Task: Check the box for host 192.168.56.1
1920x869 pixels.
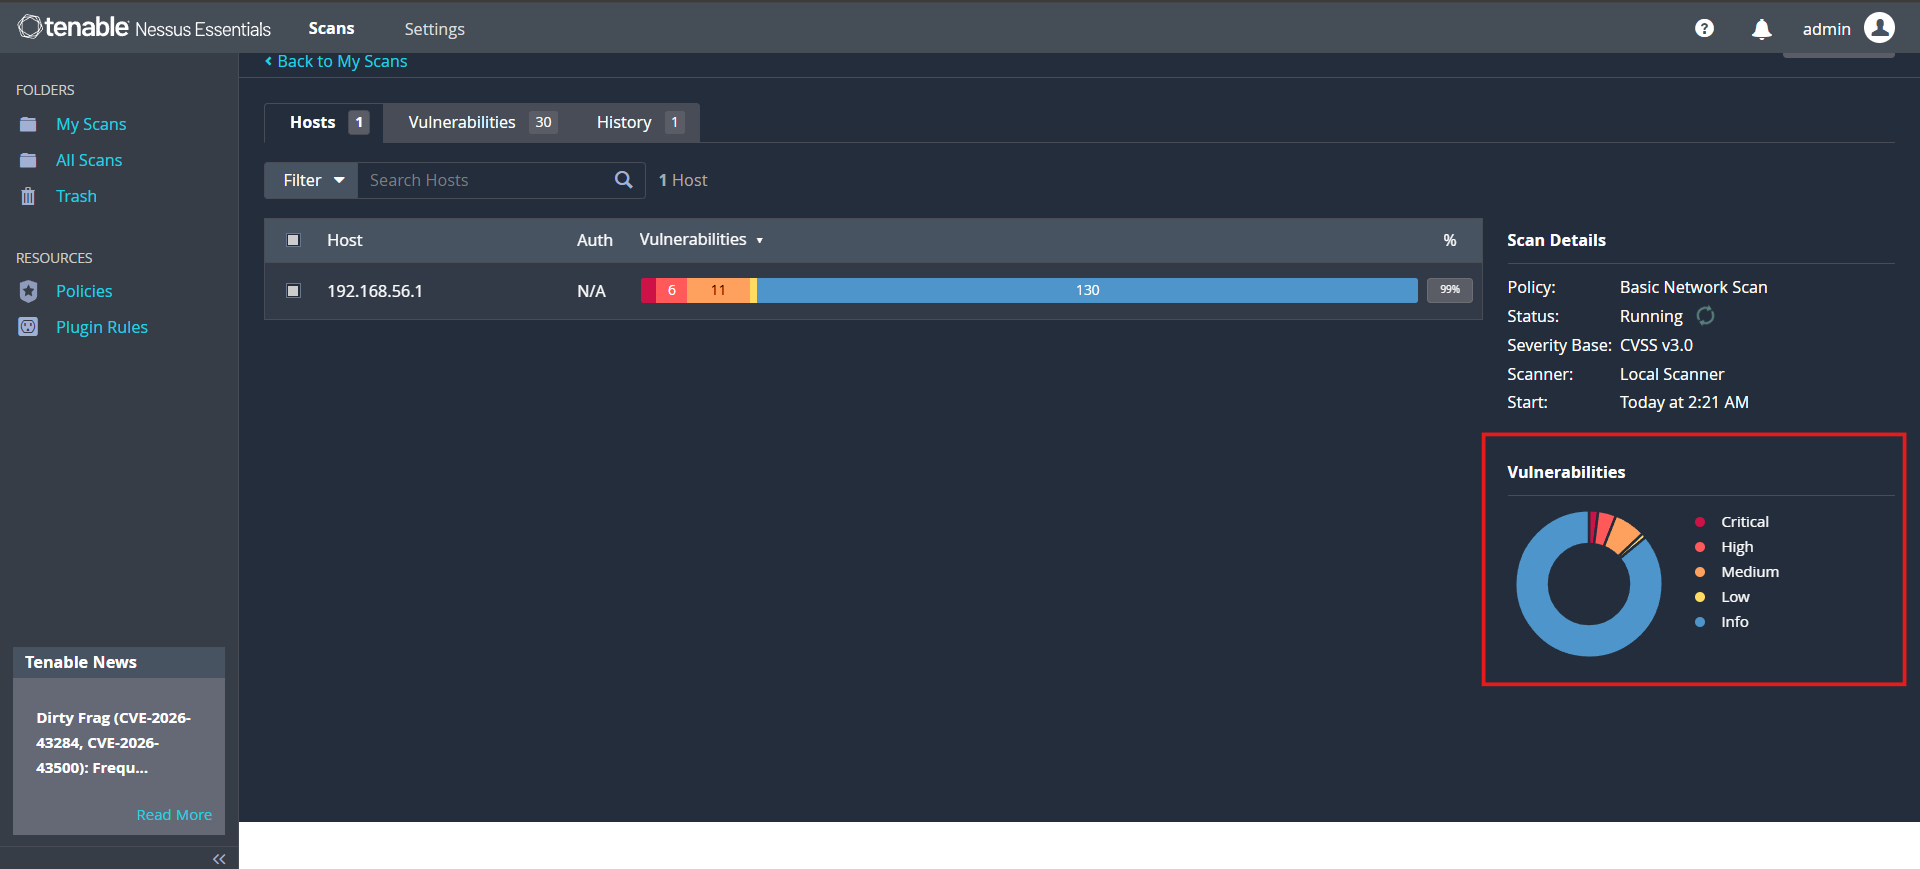Action: click(x=293, y=291)
